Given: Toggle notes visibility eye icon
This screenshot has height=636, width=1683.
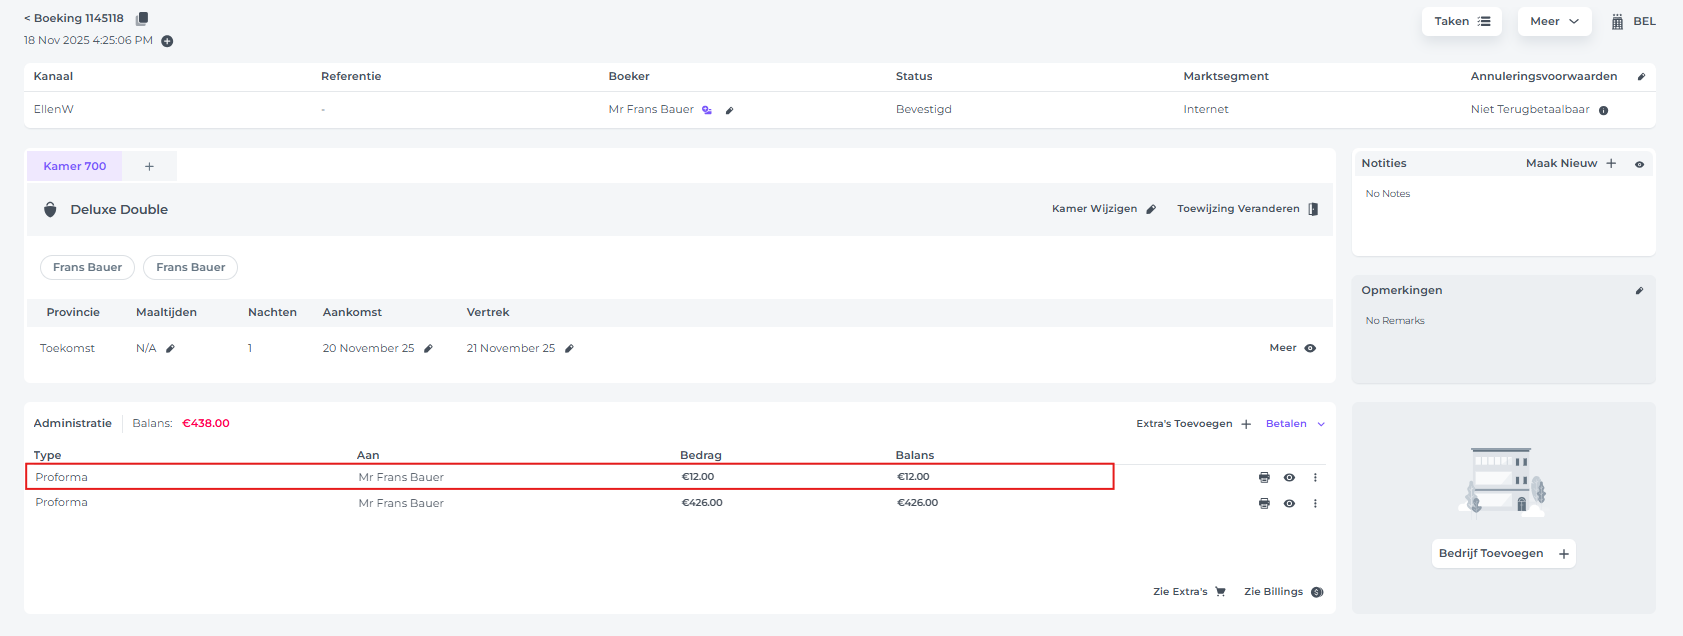Looking at the screenshot, I should 1639,164.
